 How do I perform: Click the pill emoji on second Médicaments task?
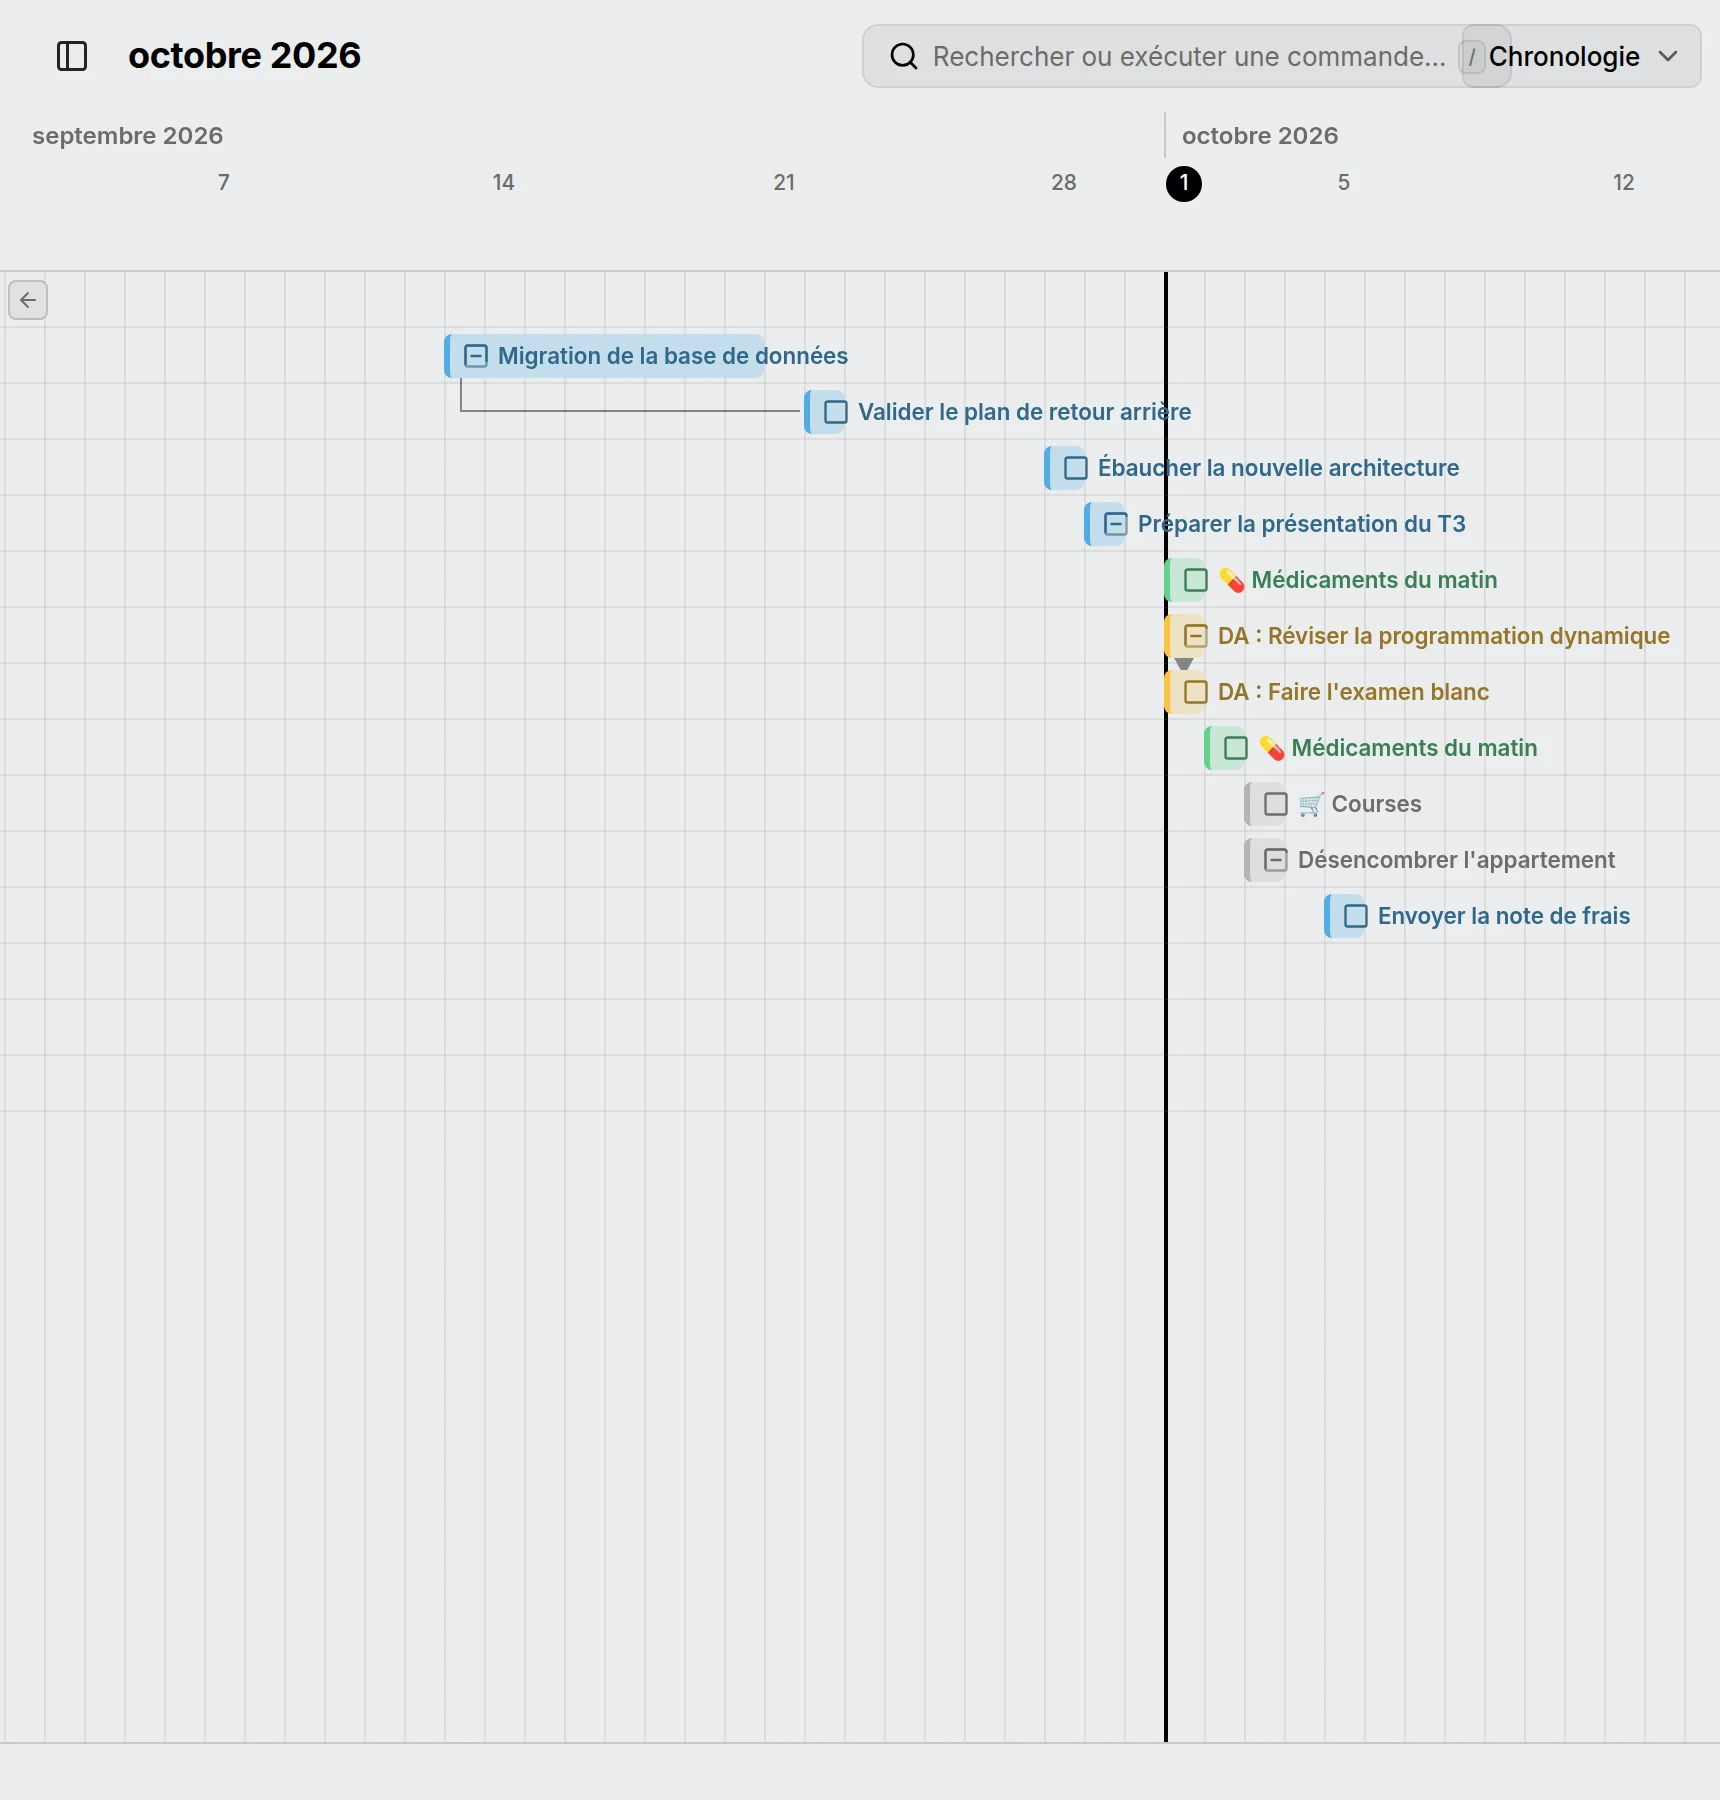pos(1271,748)
